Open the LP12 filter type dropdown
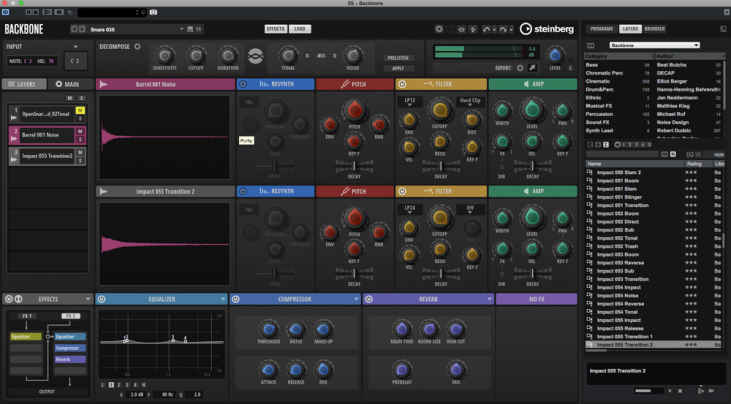The width and height of the screenshot is (731, 404). click(x=409, y=101)
